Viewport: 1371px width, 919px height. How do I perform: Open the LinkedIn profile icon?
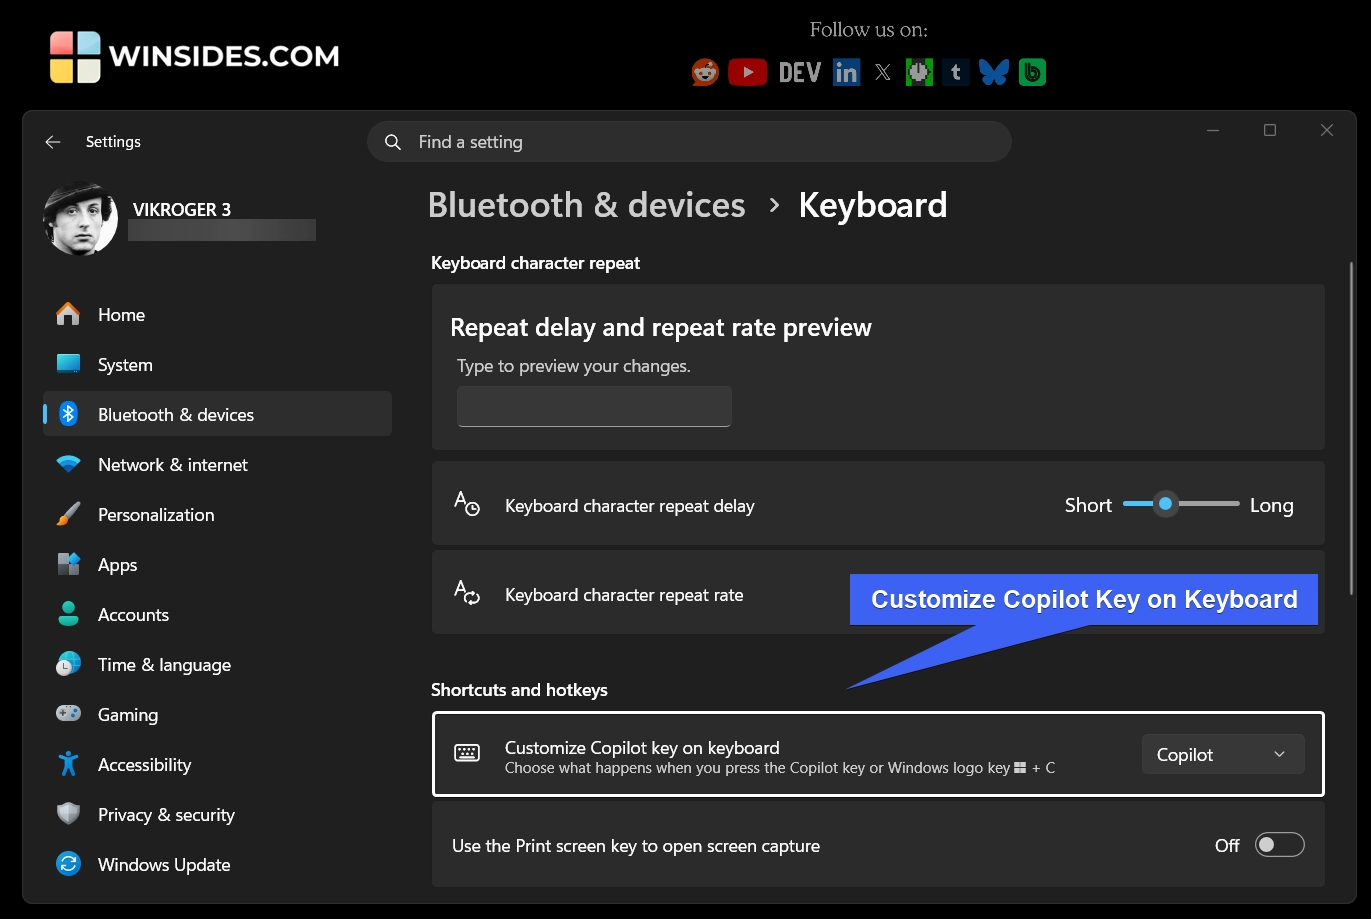[846, 71]
